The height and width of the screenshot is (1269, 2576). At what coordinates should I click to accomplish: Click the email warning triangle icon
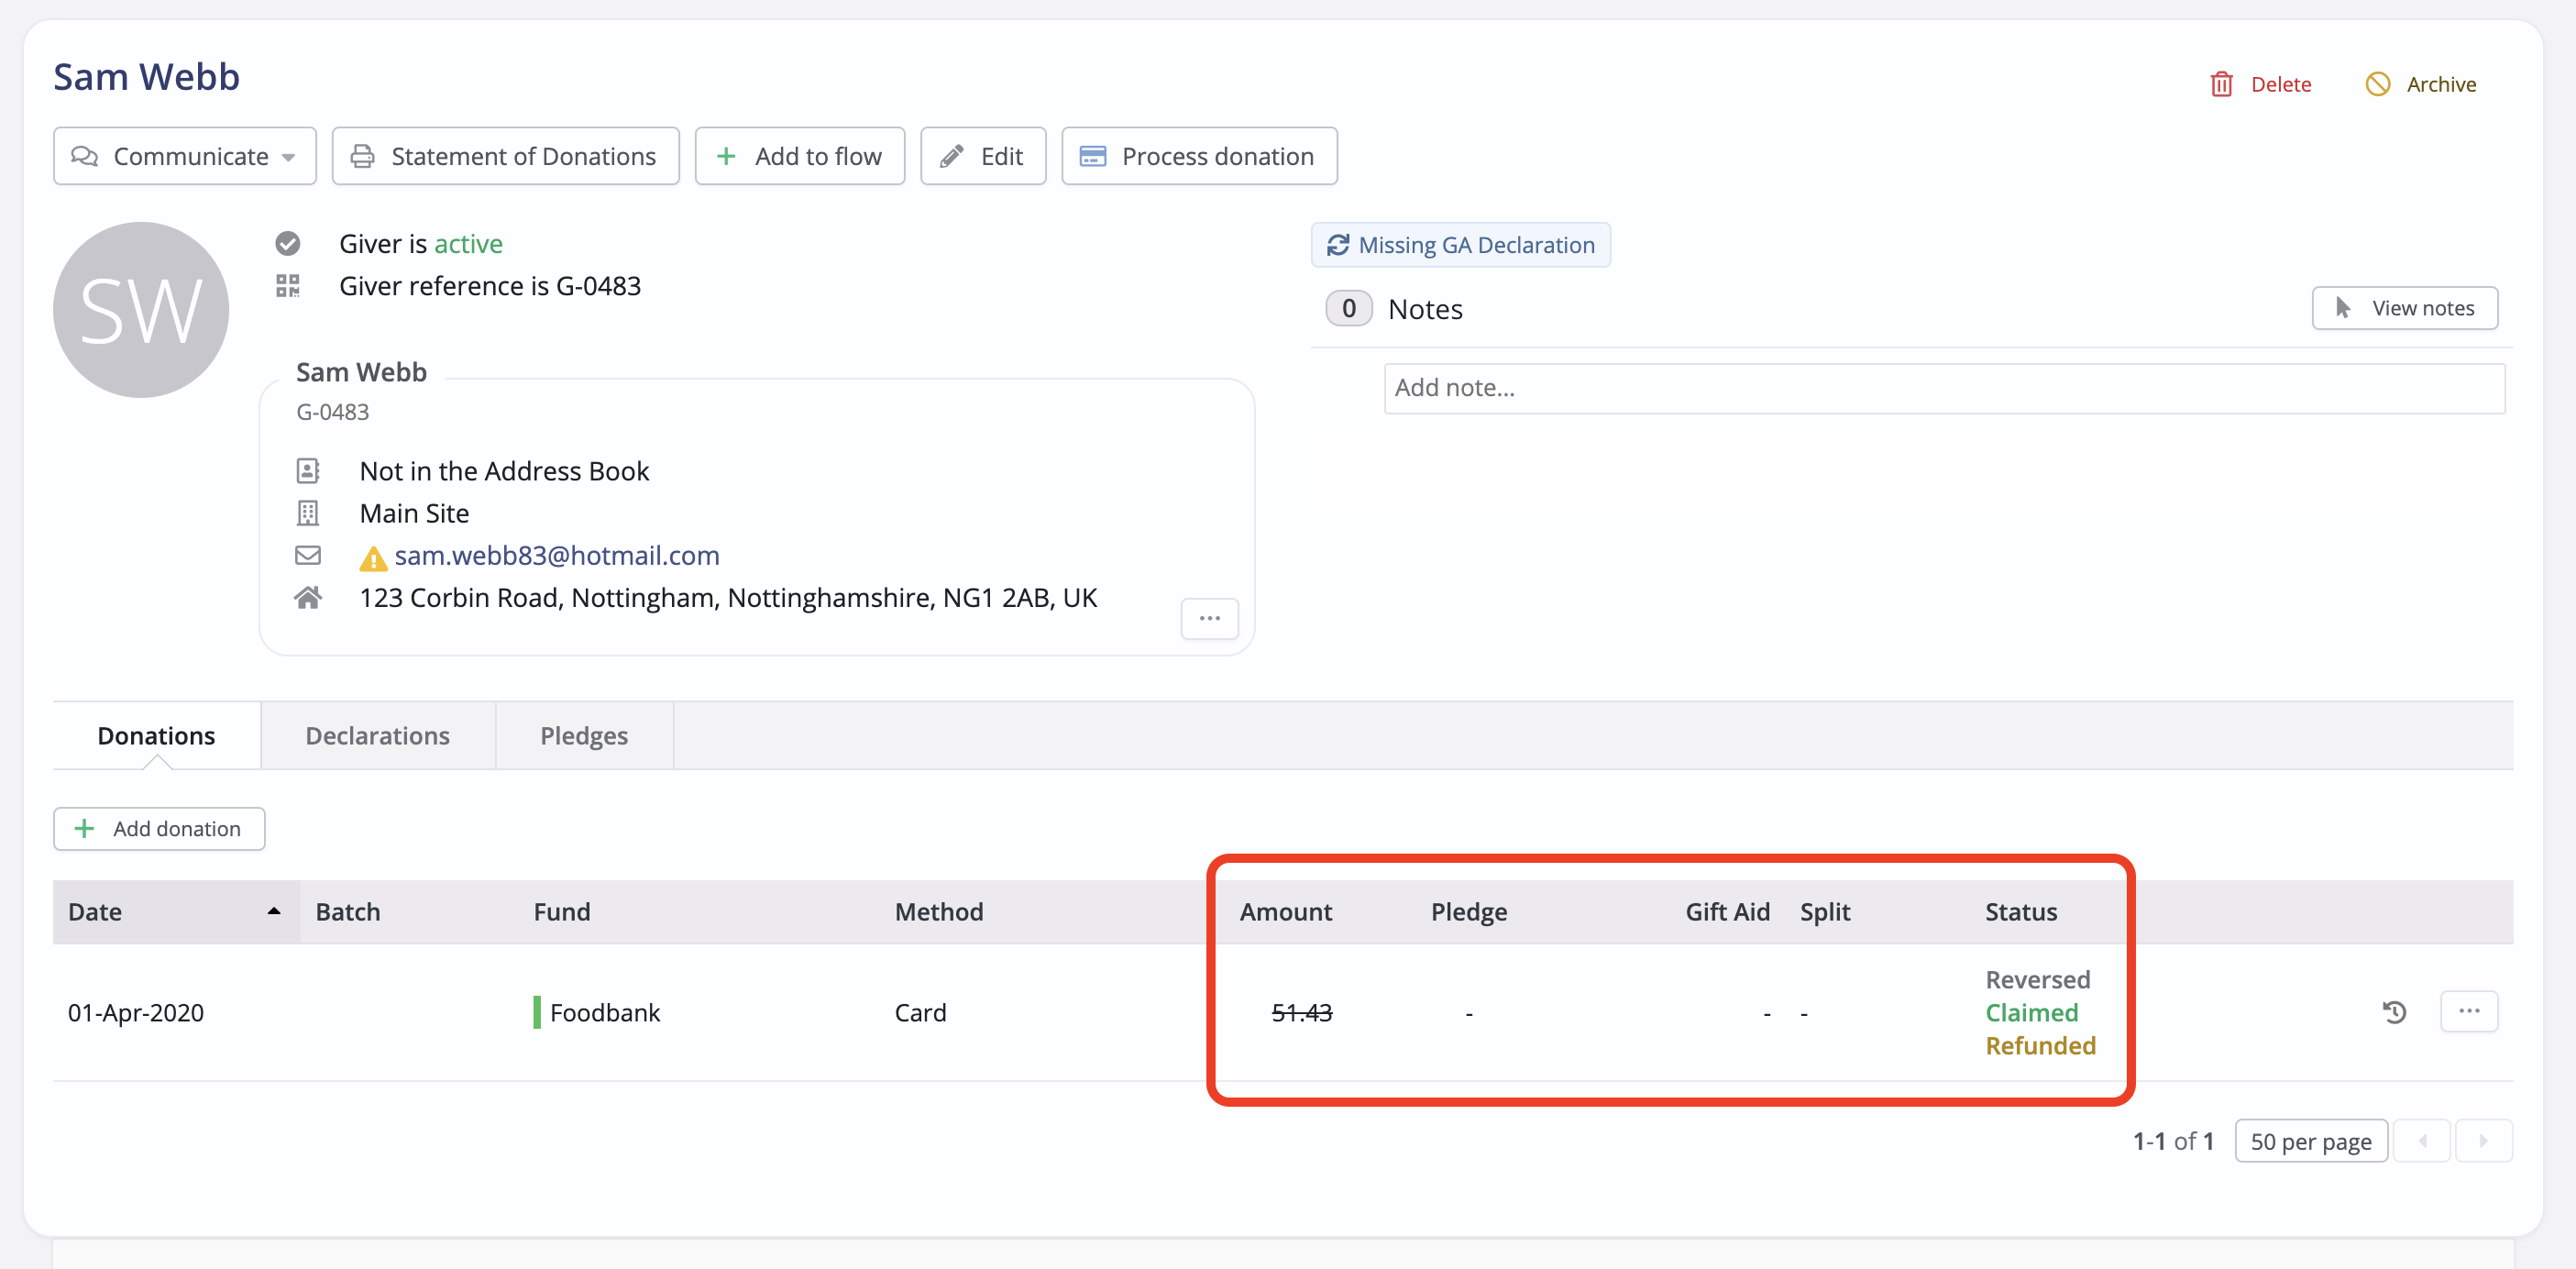(x=373, y=558)
